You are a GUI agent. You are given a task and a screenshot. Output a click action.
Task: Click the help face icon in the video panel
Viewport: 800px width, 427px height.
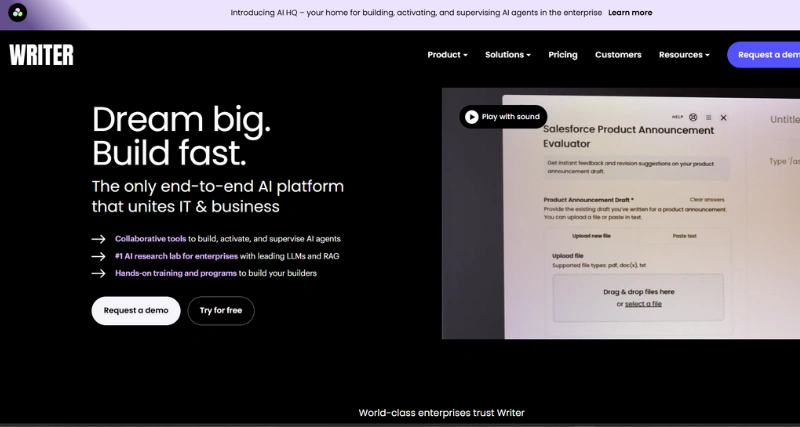tap(693, 117)
